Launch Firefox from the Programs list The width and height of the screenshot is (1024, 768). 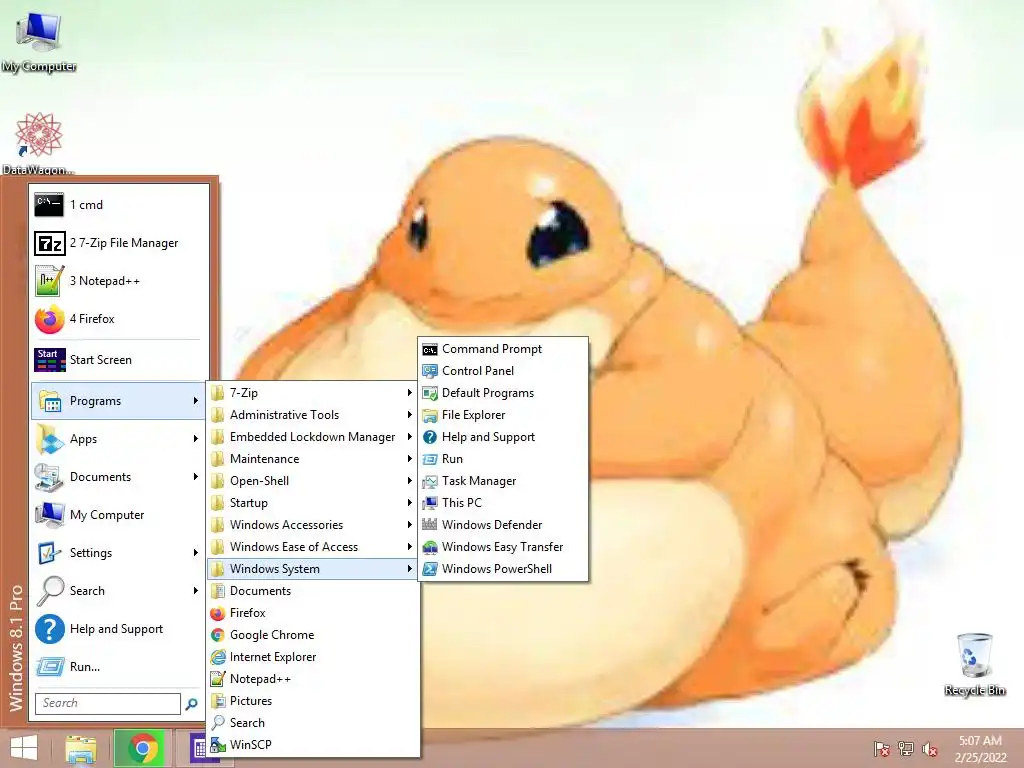pyautogui.click(x=312, y=613)
